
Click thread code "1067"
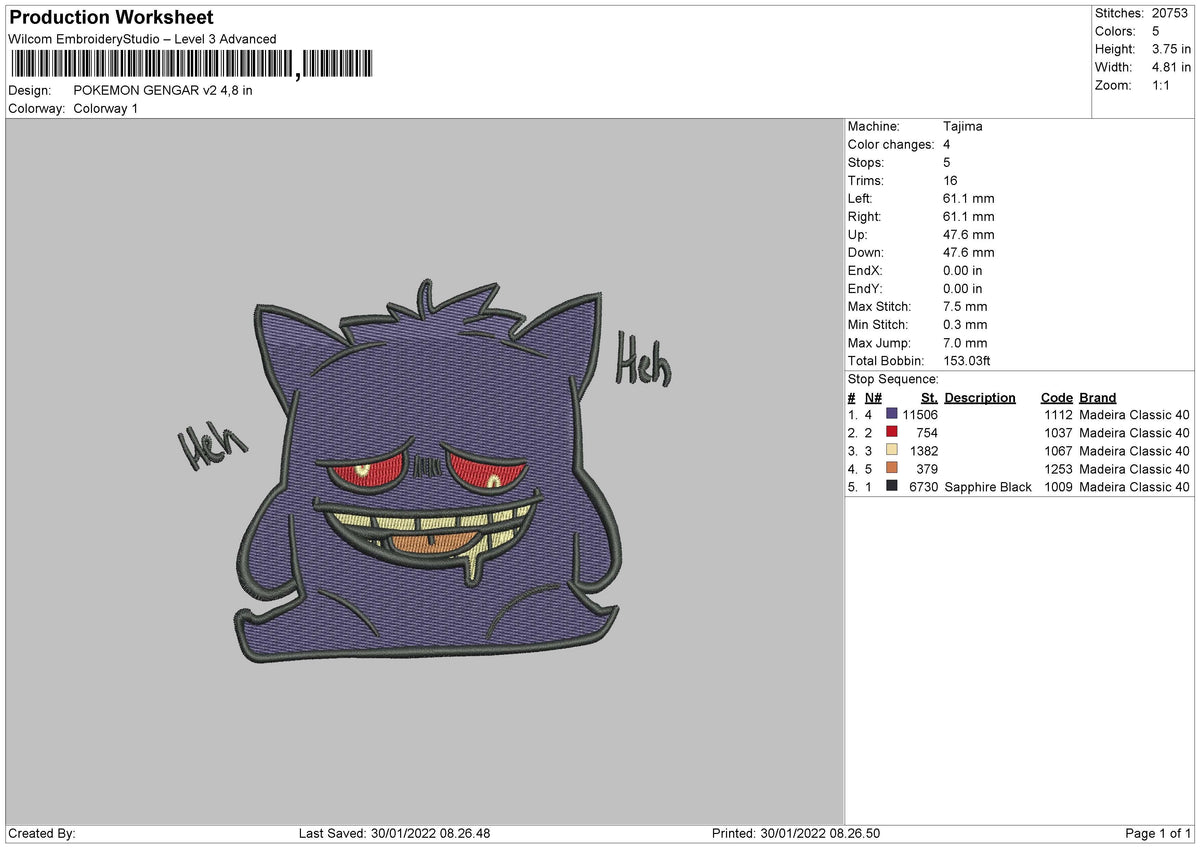pos(1059,451)
